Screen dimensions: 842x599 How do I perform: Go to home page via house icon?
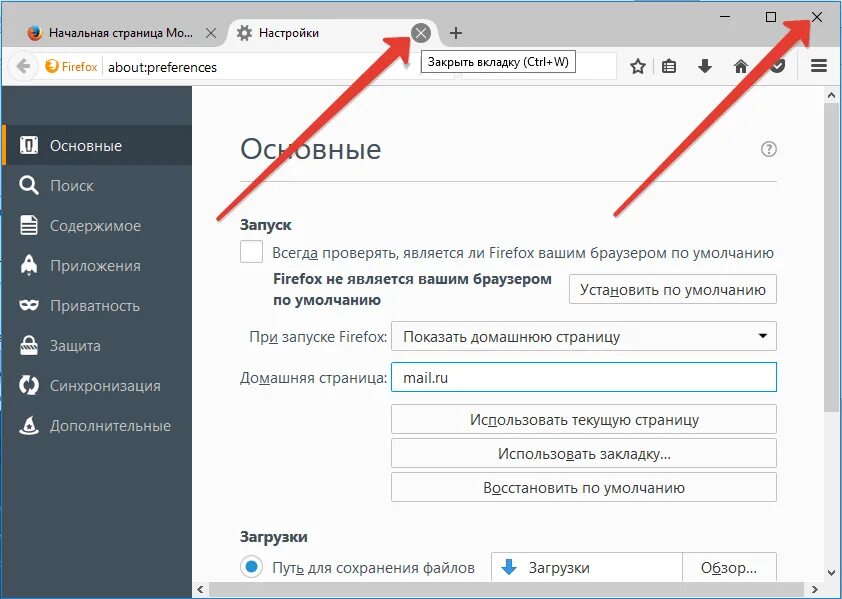point(741,67)
